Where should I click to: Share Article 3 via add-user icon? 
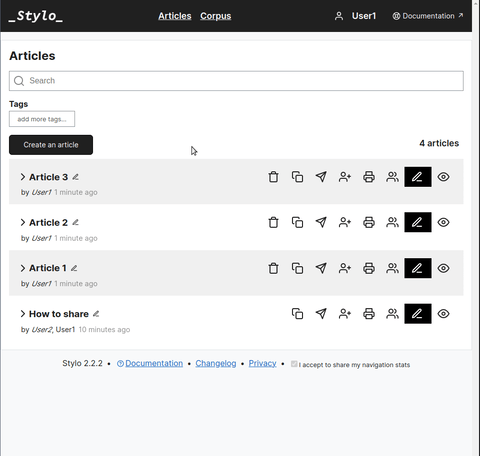tap(345, 177)
